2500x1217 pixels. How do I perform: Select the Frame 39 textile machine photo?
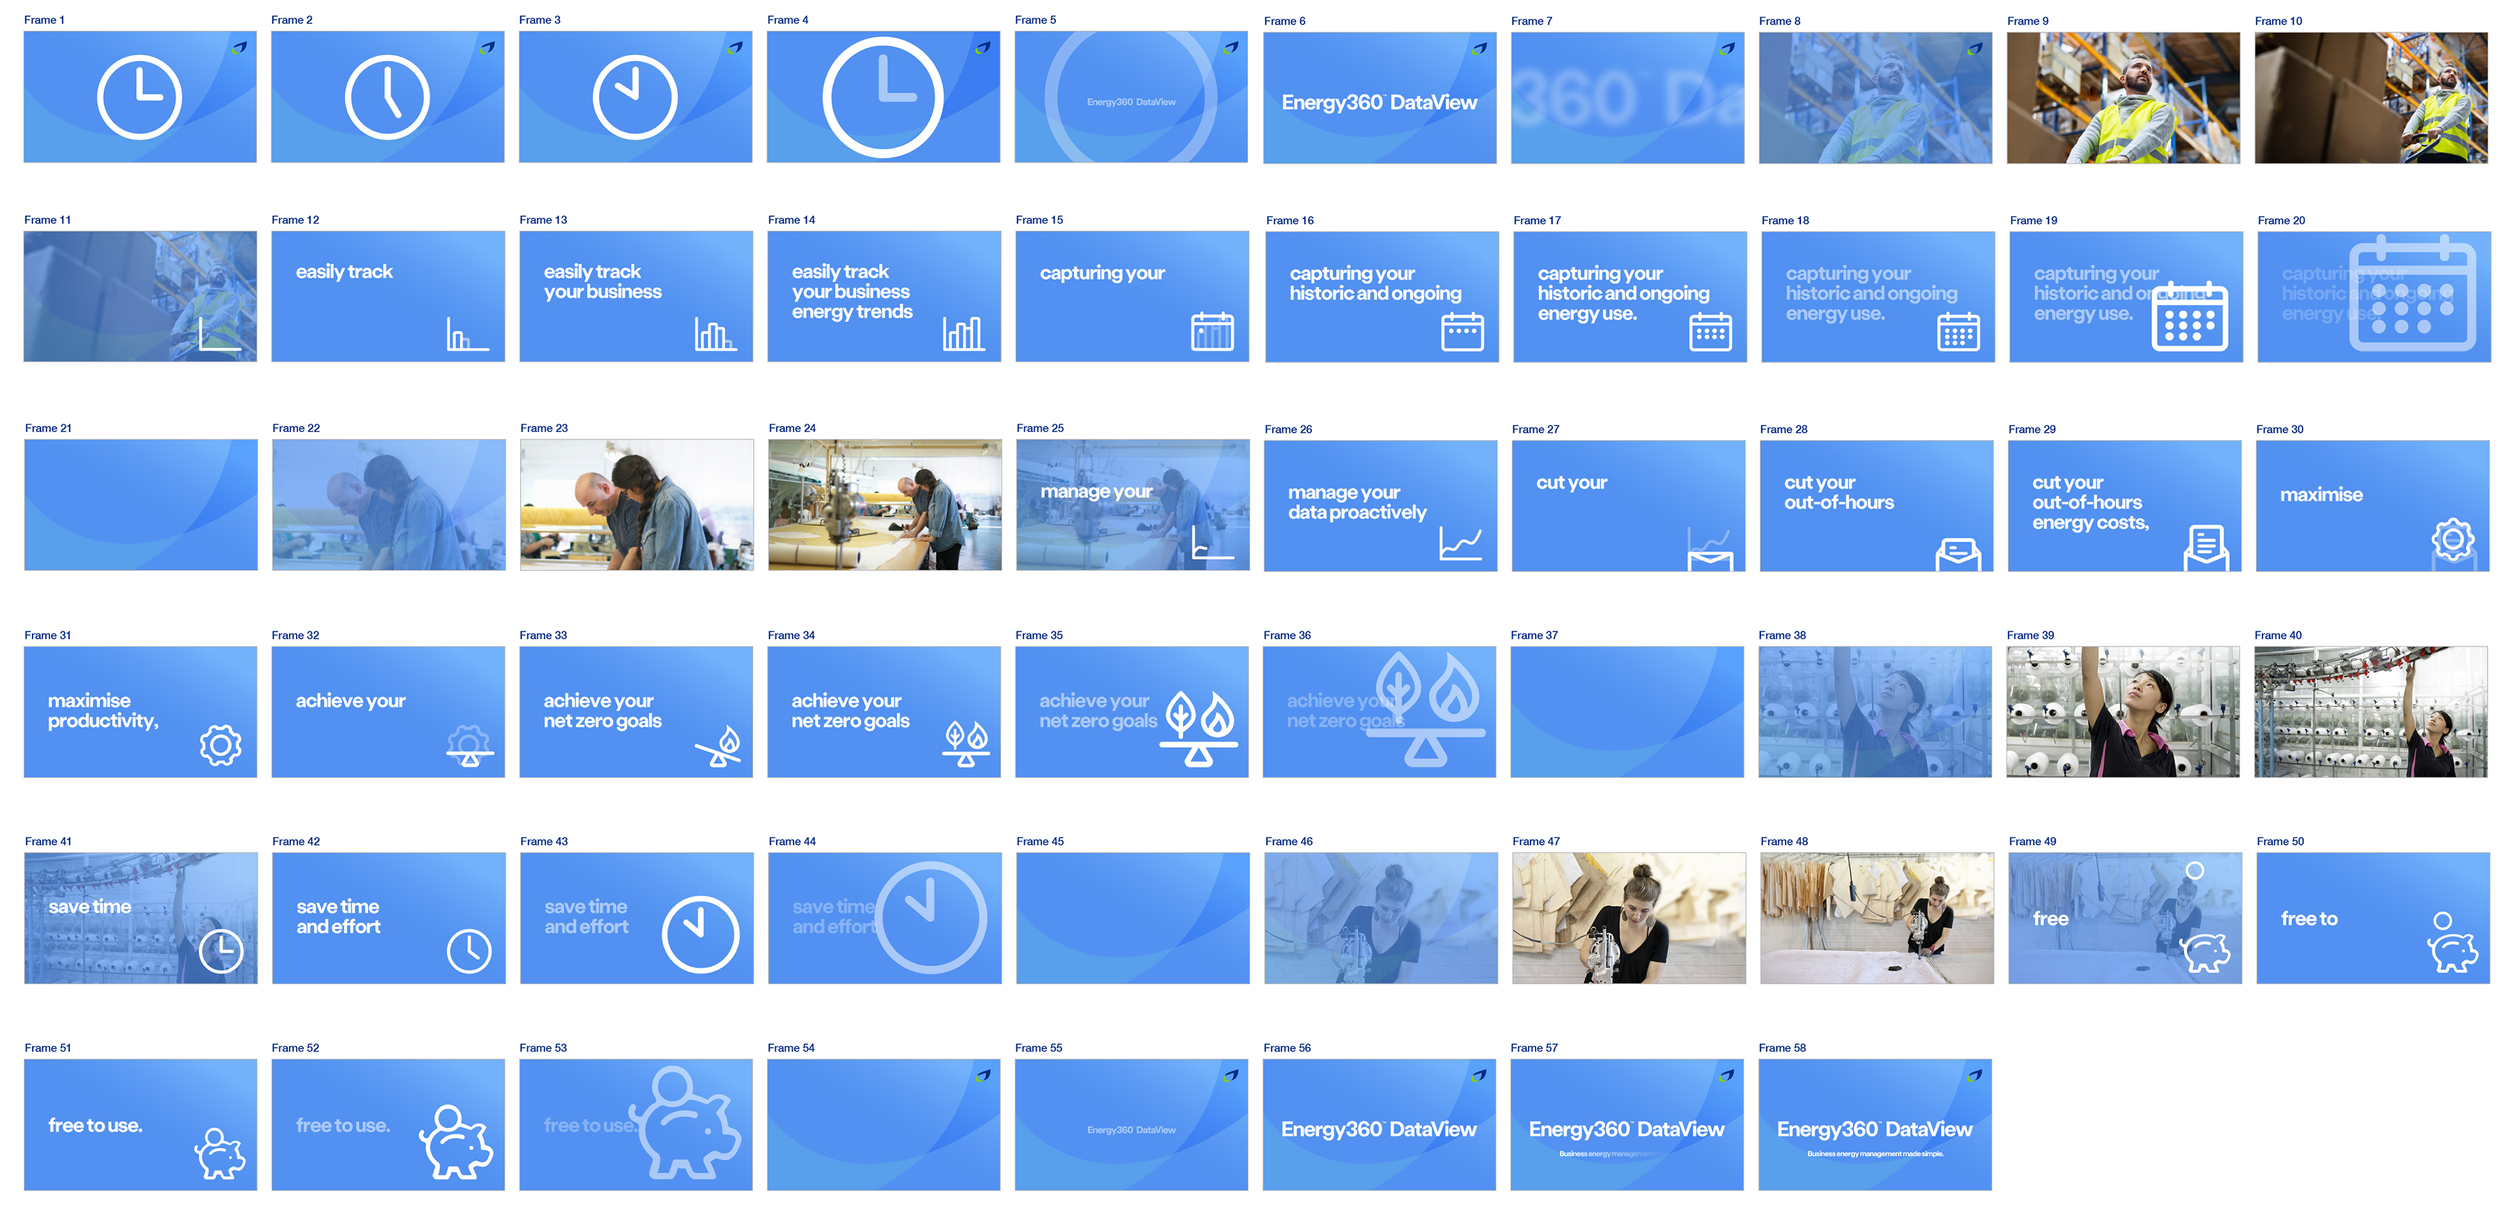[2122, 712]
